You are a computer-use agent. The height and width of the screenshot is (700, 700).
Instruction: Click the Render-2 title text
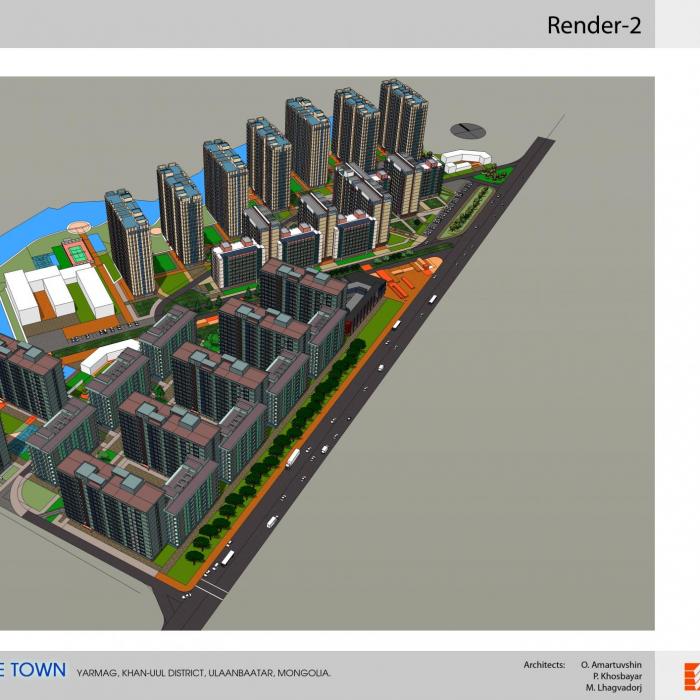coord(594,25)
